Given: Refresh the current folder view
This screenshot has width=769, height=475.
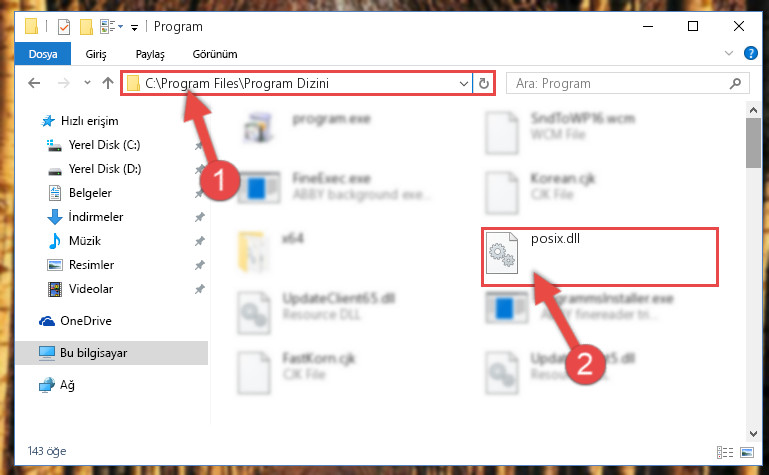Looking at the screenshot, I should pos(484,83).
